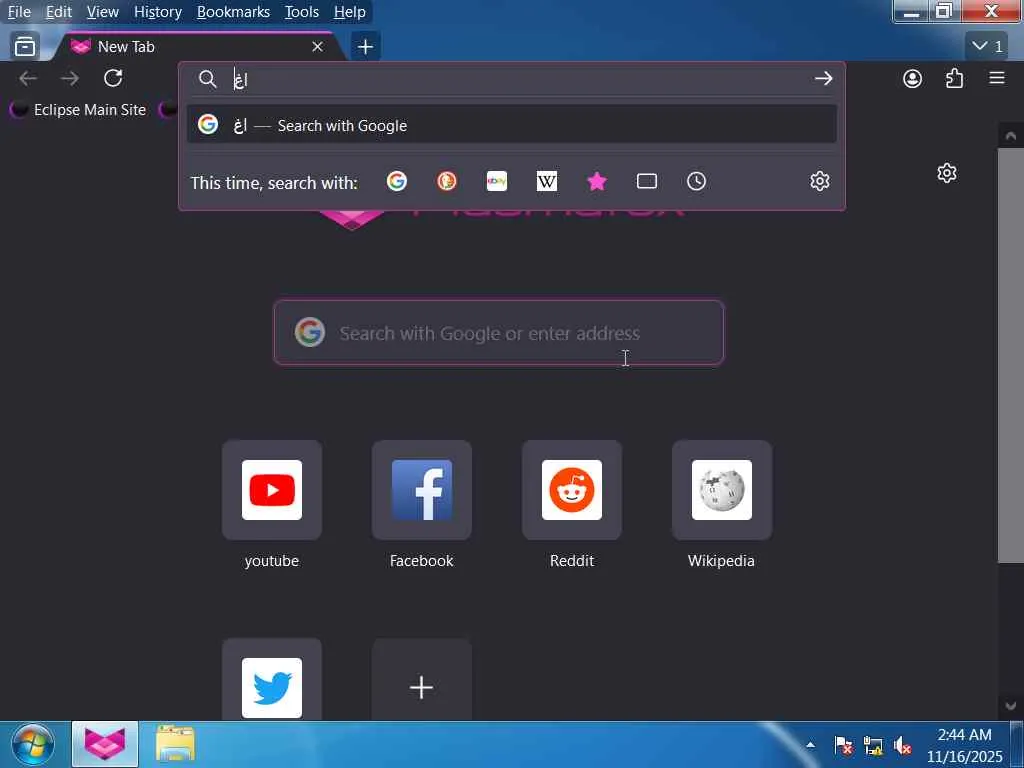
Task: Open Action Center flag icon
Action: point(843,745)
